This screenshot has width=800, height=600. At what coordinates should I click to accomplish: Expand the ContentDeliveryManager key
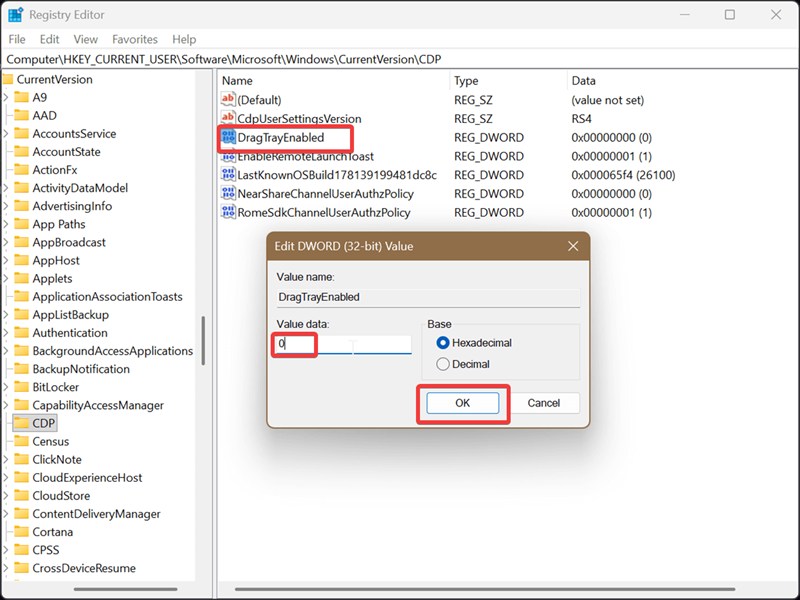[x=6, y=514]
